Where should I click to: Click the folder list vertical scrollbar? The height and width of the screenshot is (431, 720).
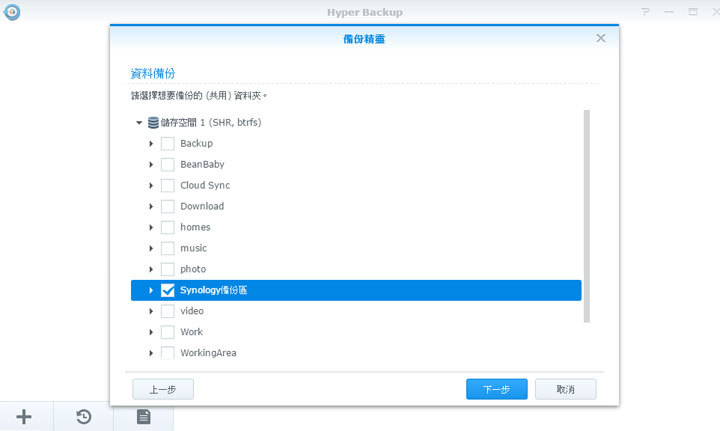586,215
